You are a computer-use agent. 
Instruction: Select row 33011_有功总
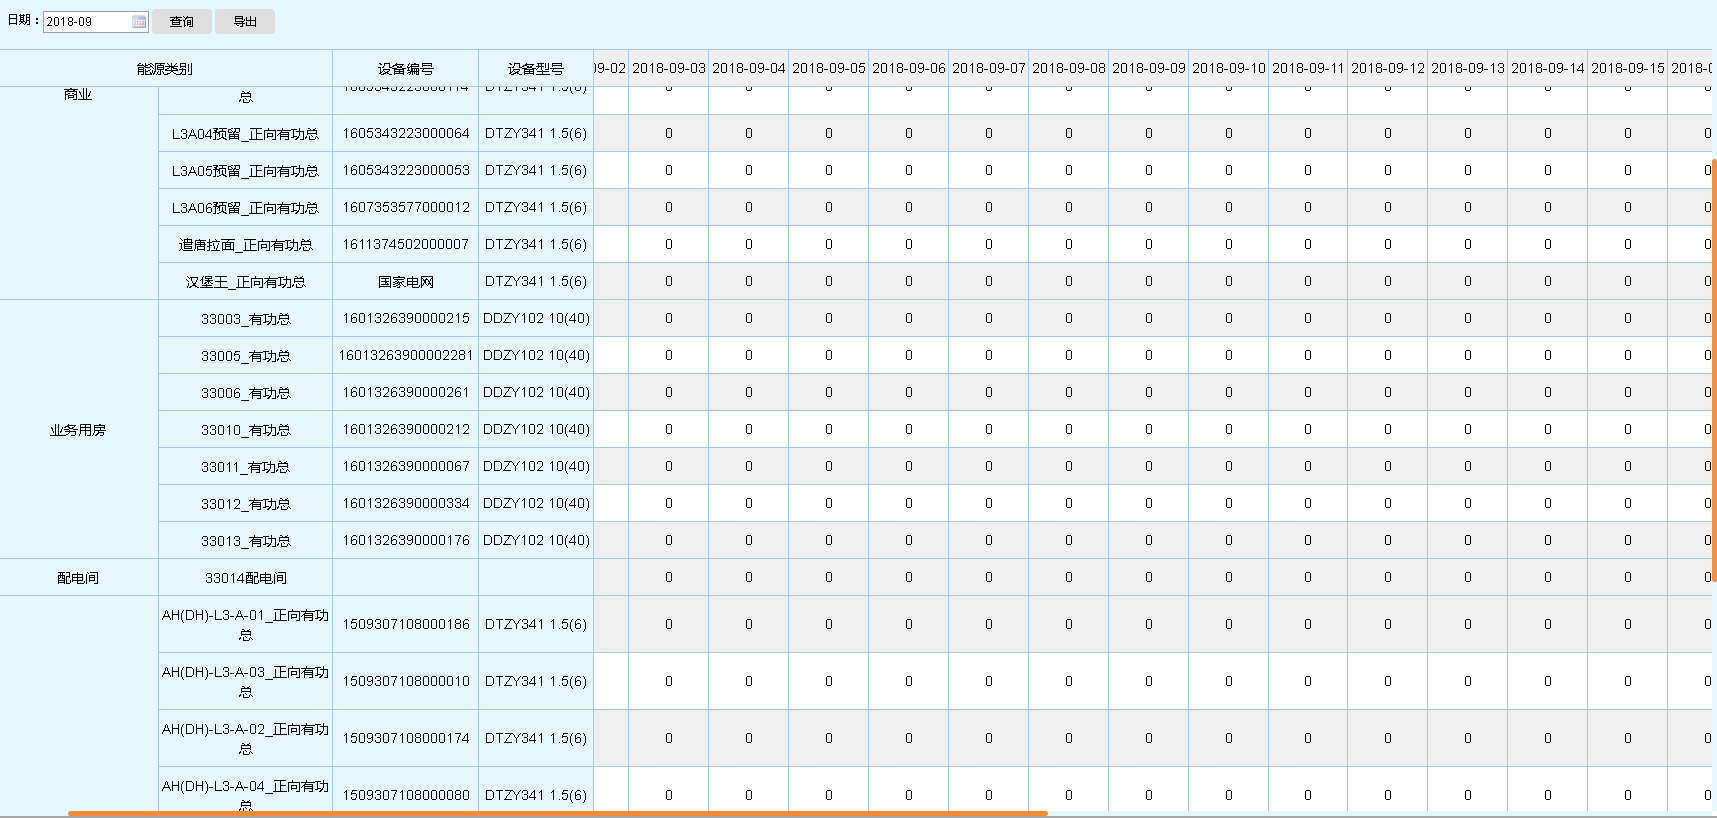pyautogui.click(x=245, y=467)
